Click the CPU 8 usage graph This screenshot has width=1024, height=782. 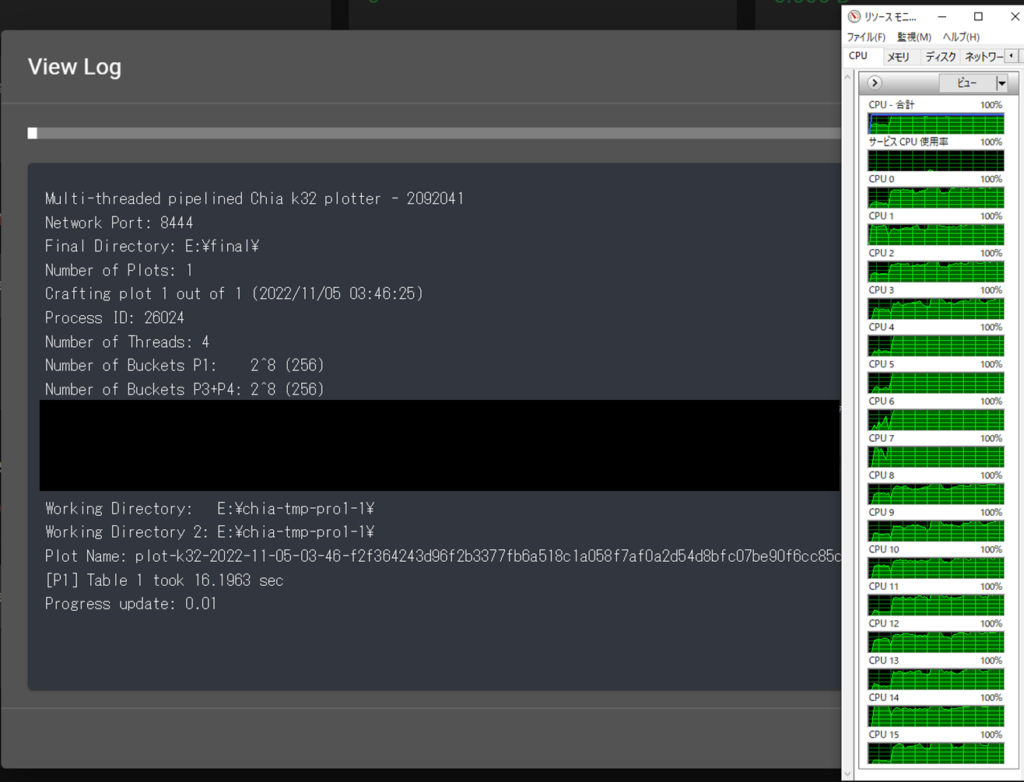[935, 494]
